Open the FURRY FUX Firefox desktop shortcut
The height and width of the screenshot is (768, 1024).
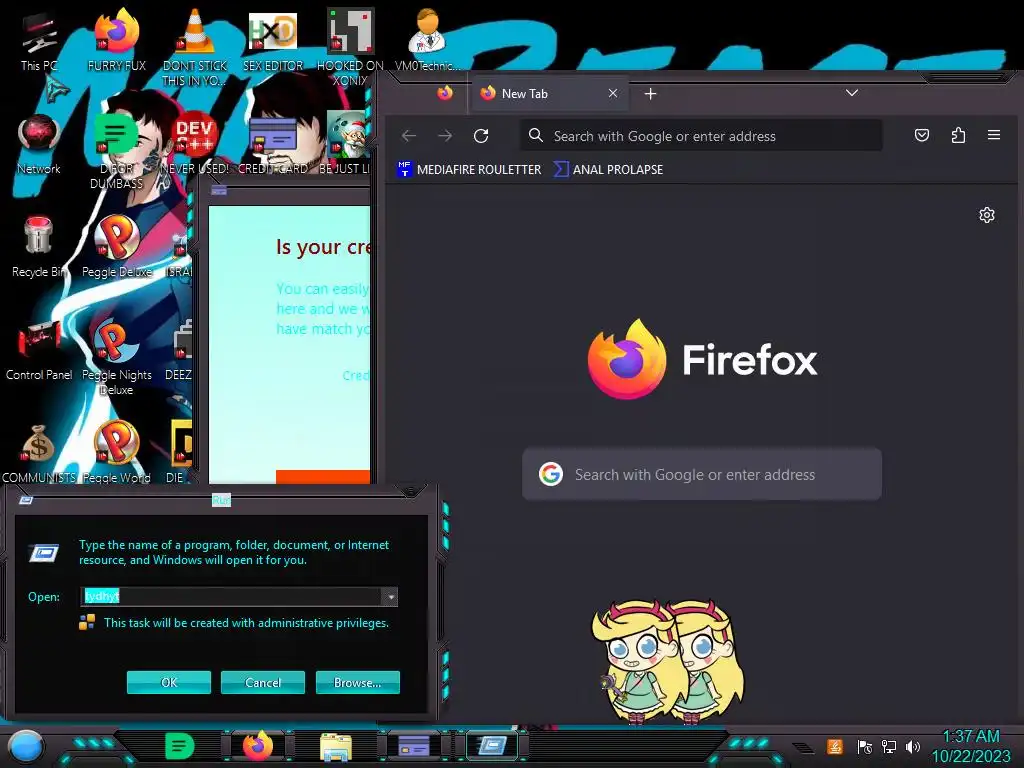[x=117, y=40]
